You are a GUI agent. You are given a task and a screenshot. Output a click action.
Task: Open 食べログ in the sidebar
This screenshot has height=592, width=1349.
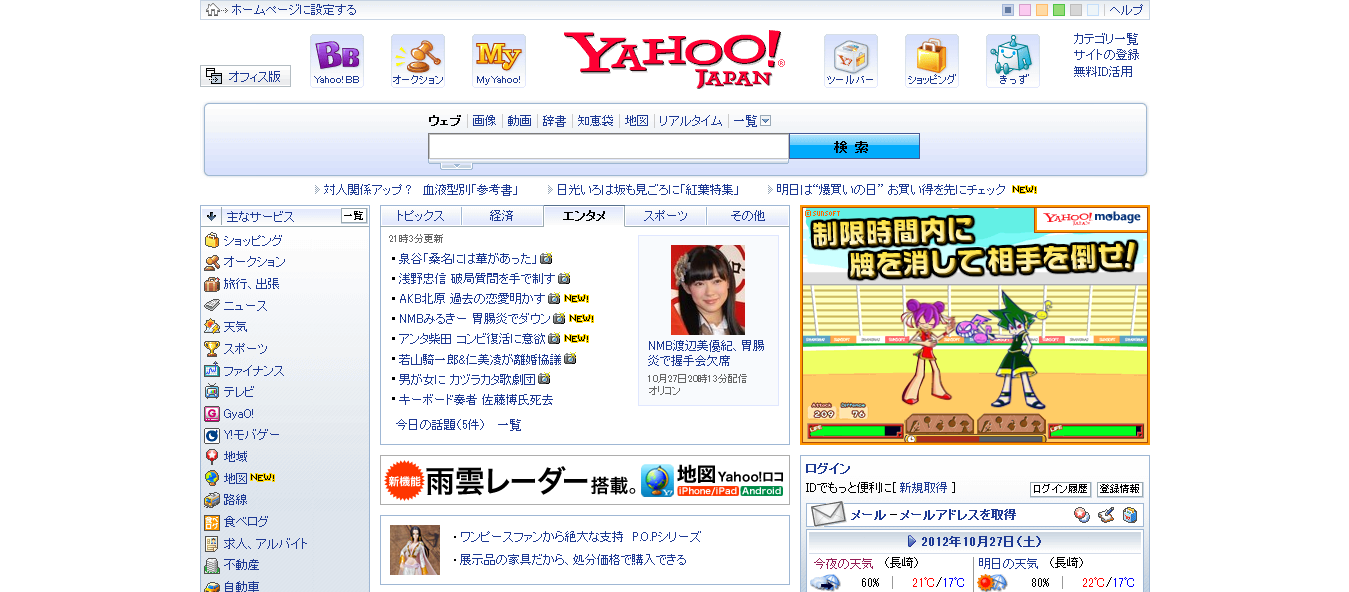[x=245, y=522]
